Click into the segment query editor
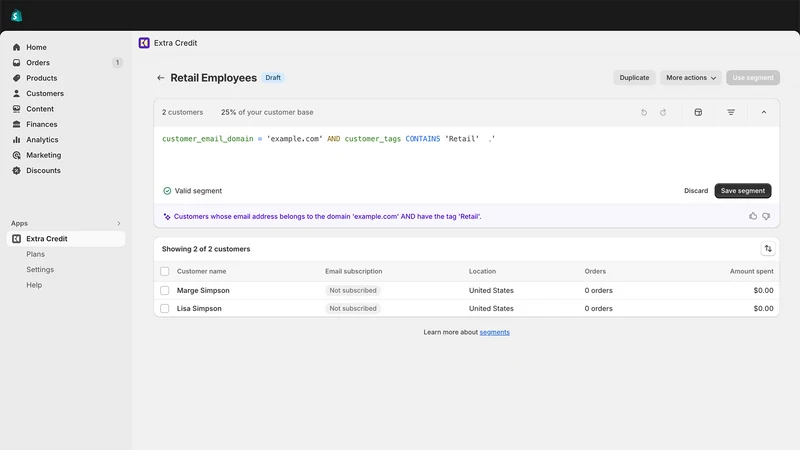Image resolution: width=800 pixels, height=450 pixels. pyautogui.click(x=466, y=153)
